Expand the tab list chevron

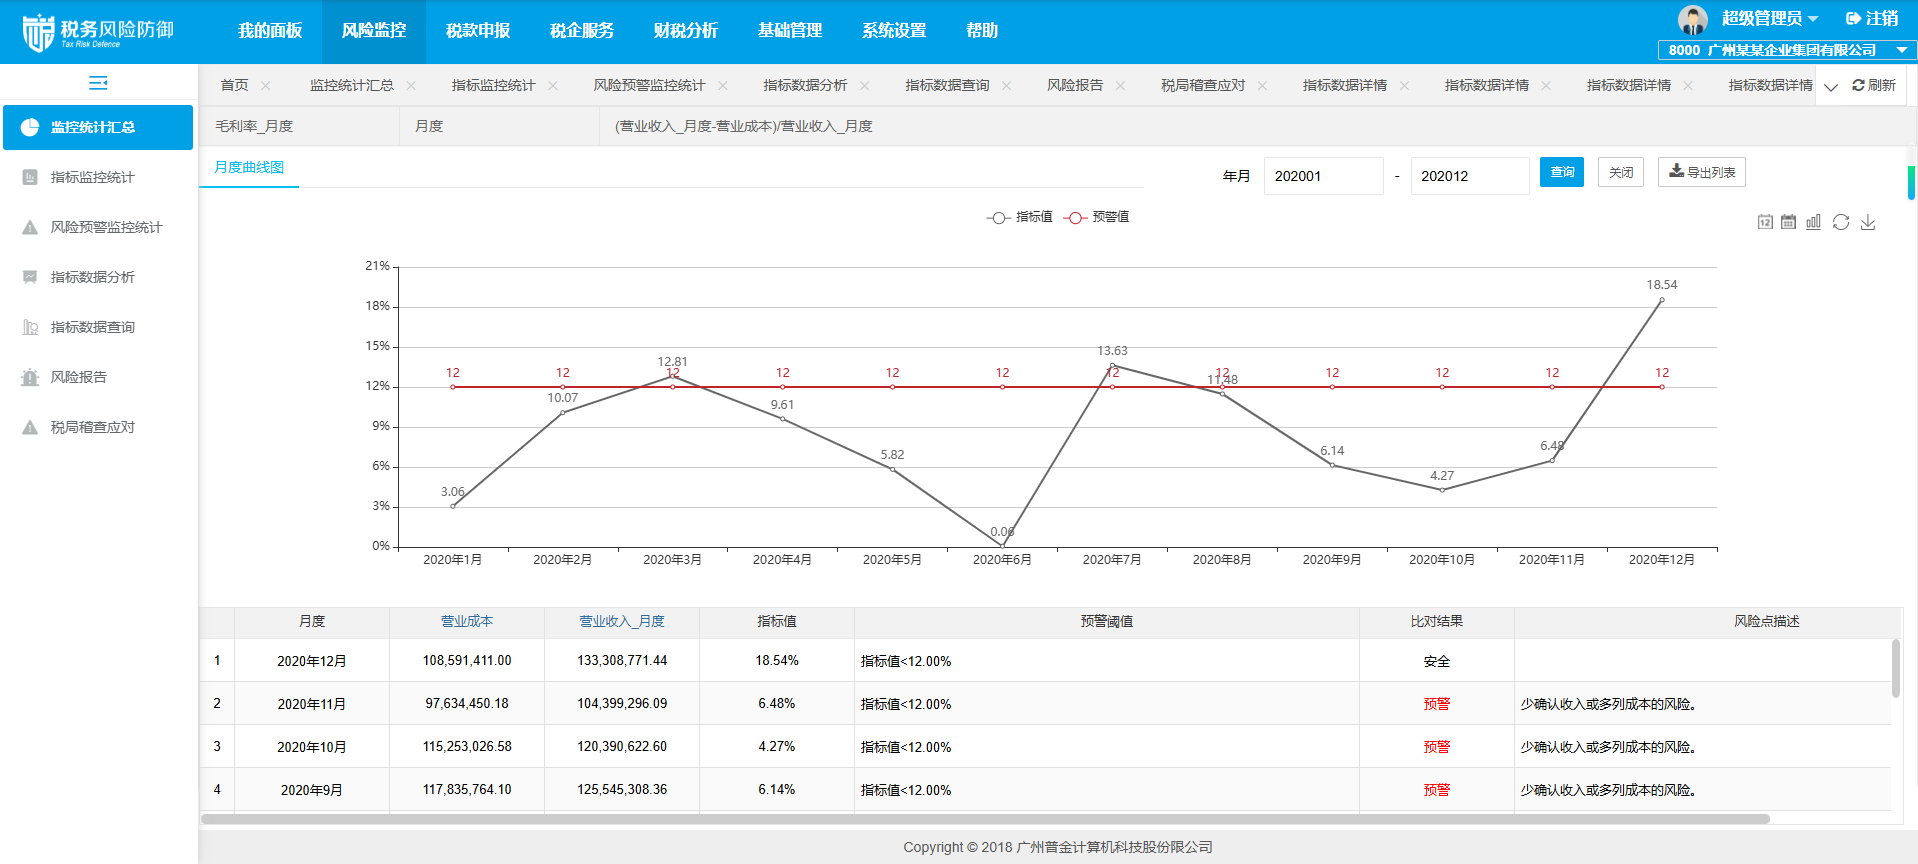[x=1831, y=87]
